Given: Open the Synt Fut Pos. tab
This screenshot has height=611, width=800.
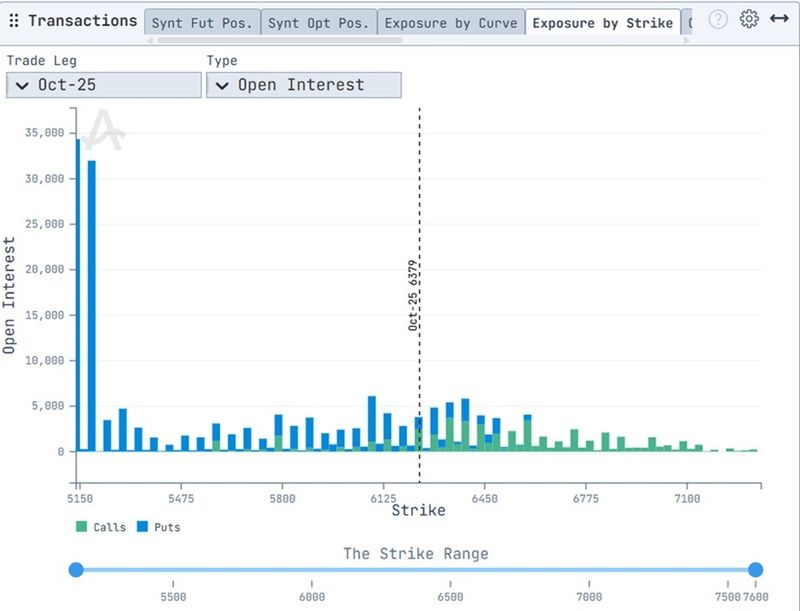Looking at the screenshot, I should pos(202,20).
